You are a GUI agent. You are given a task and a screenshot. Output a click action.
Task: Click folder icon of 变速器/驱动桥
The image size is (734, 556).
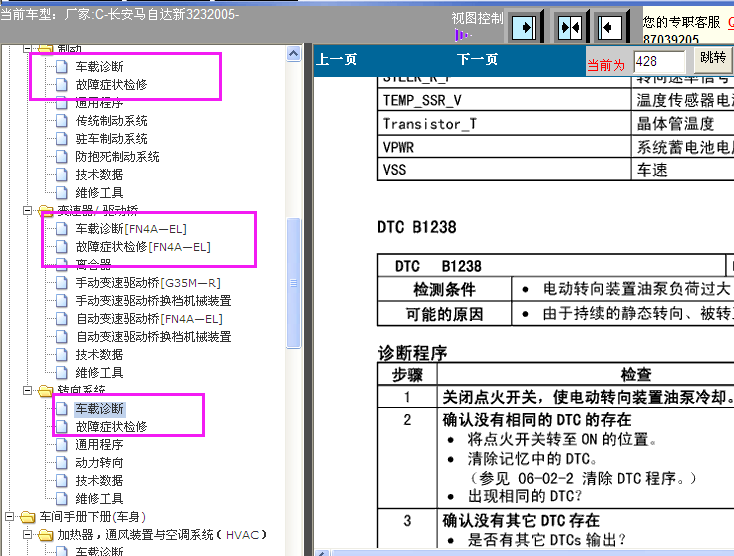(45, 211)
